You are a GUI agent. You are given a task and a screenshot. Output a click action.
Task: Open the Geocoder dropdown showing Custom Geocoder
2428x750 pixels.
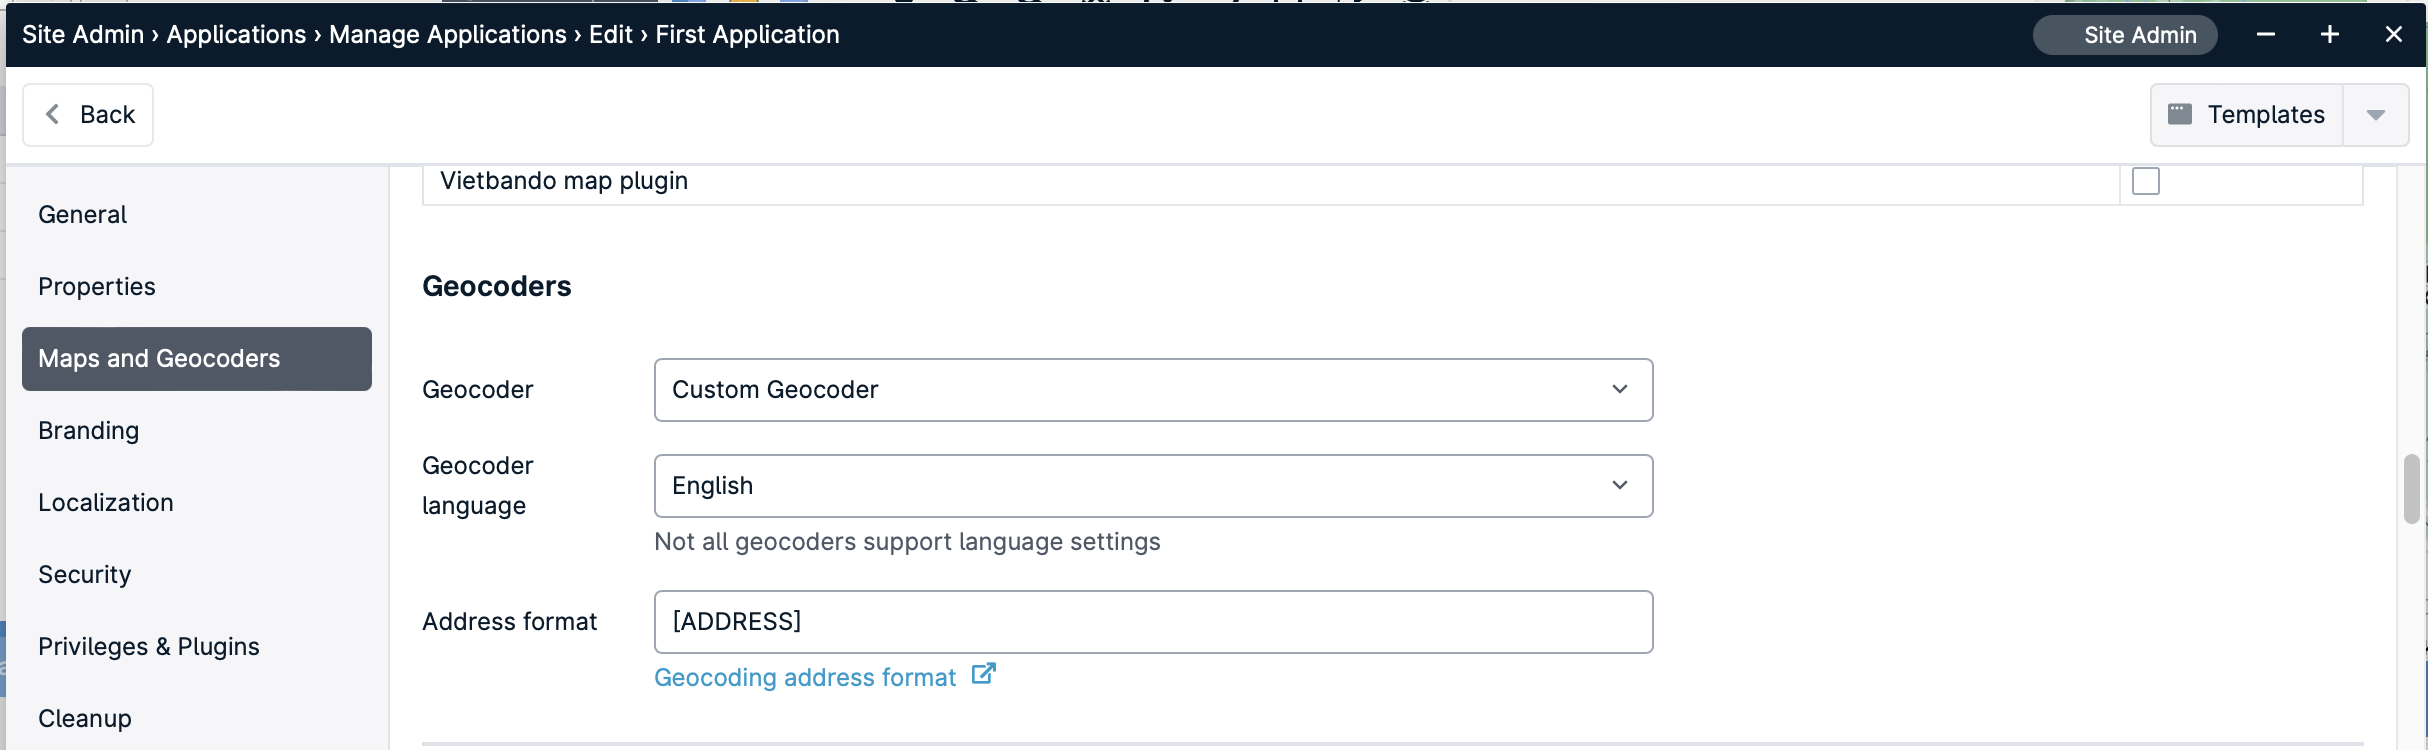pos(1153,390)
